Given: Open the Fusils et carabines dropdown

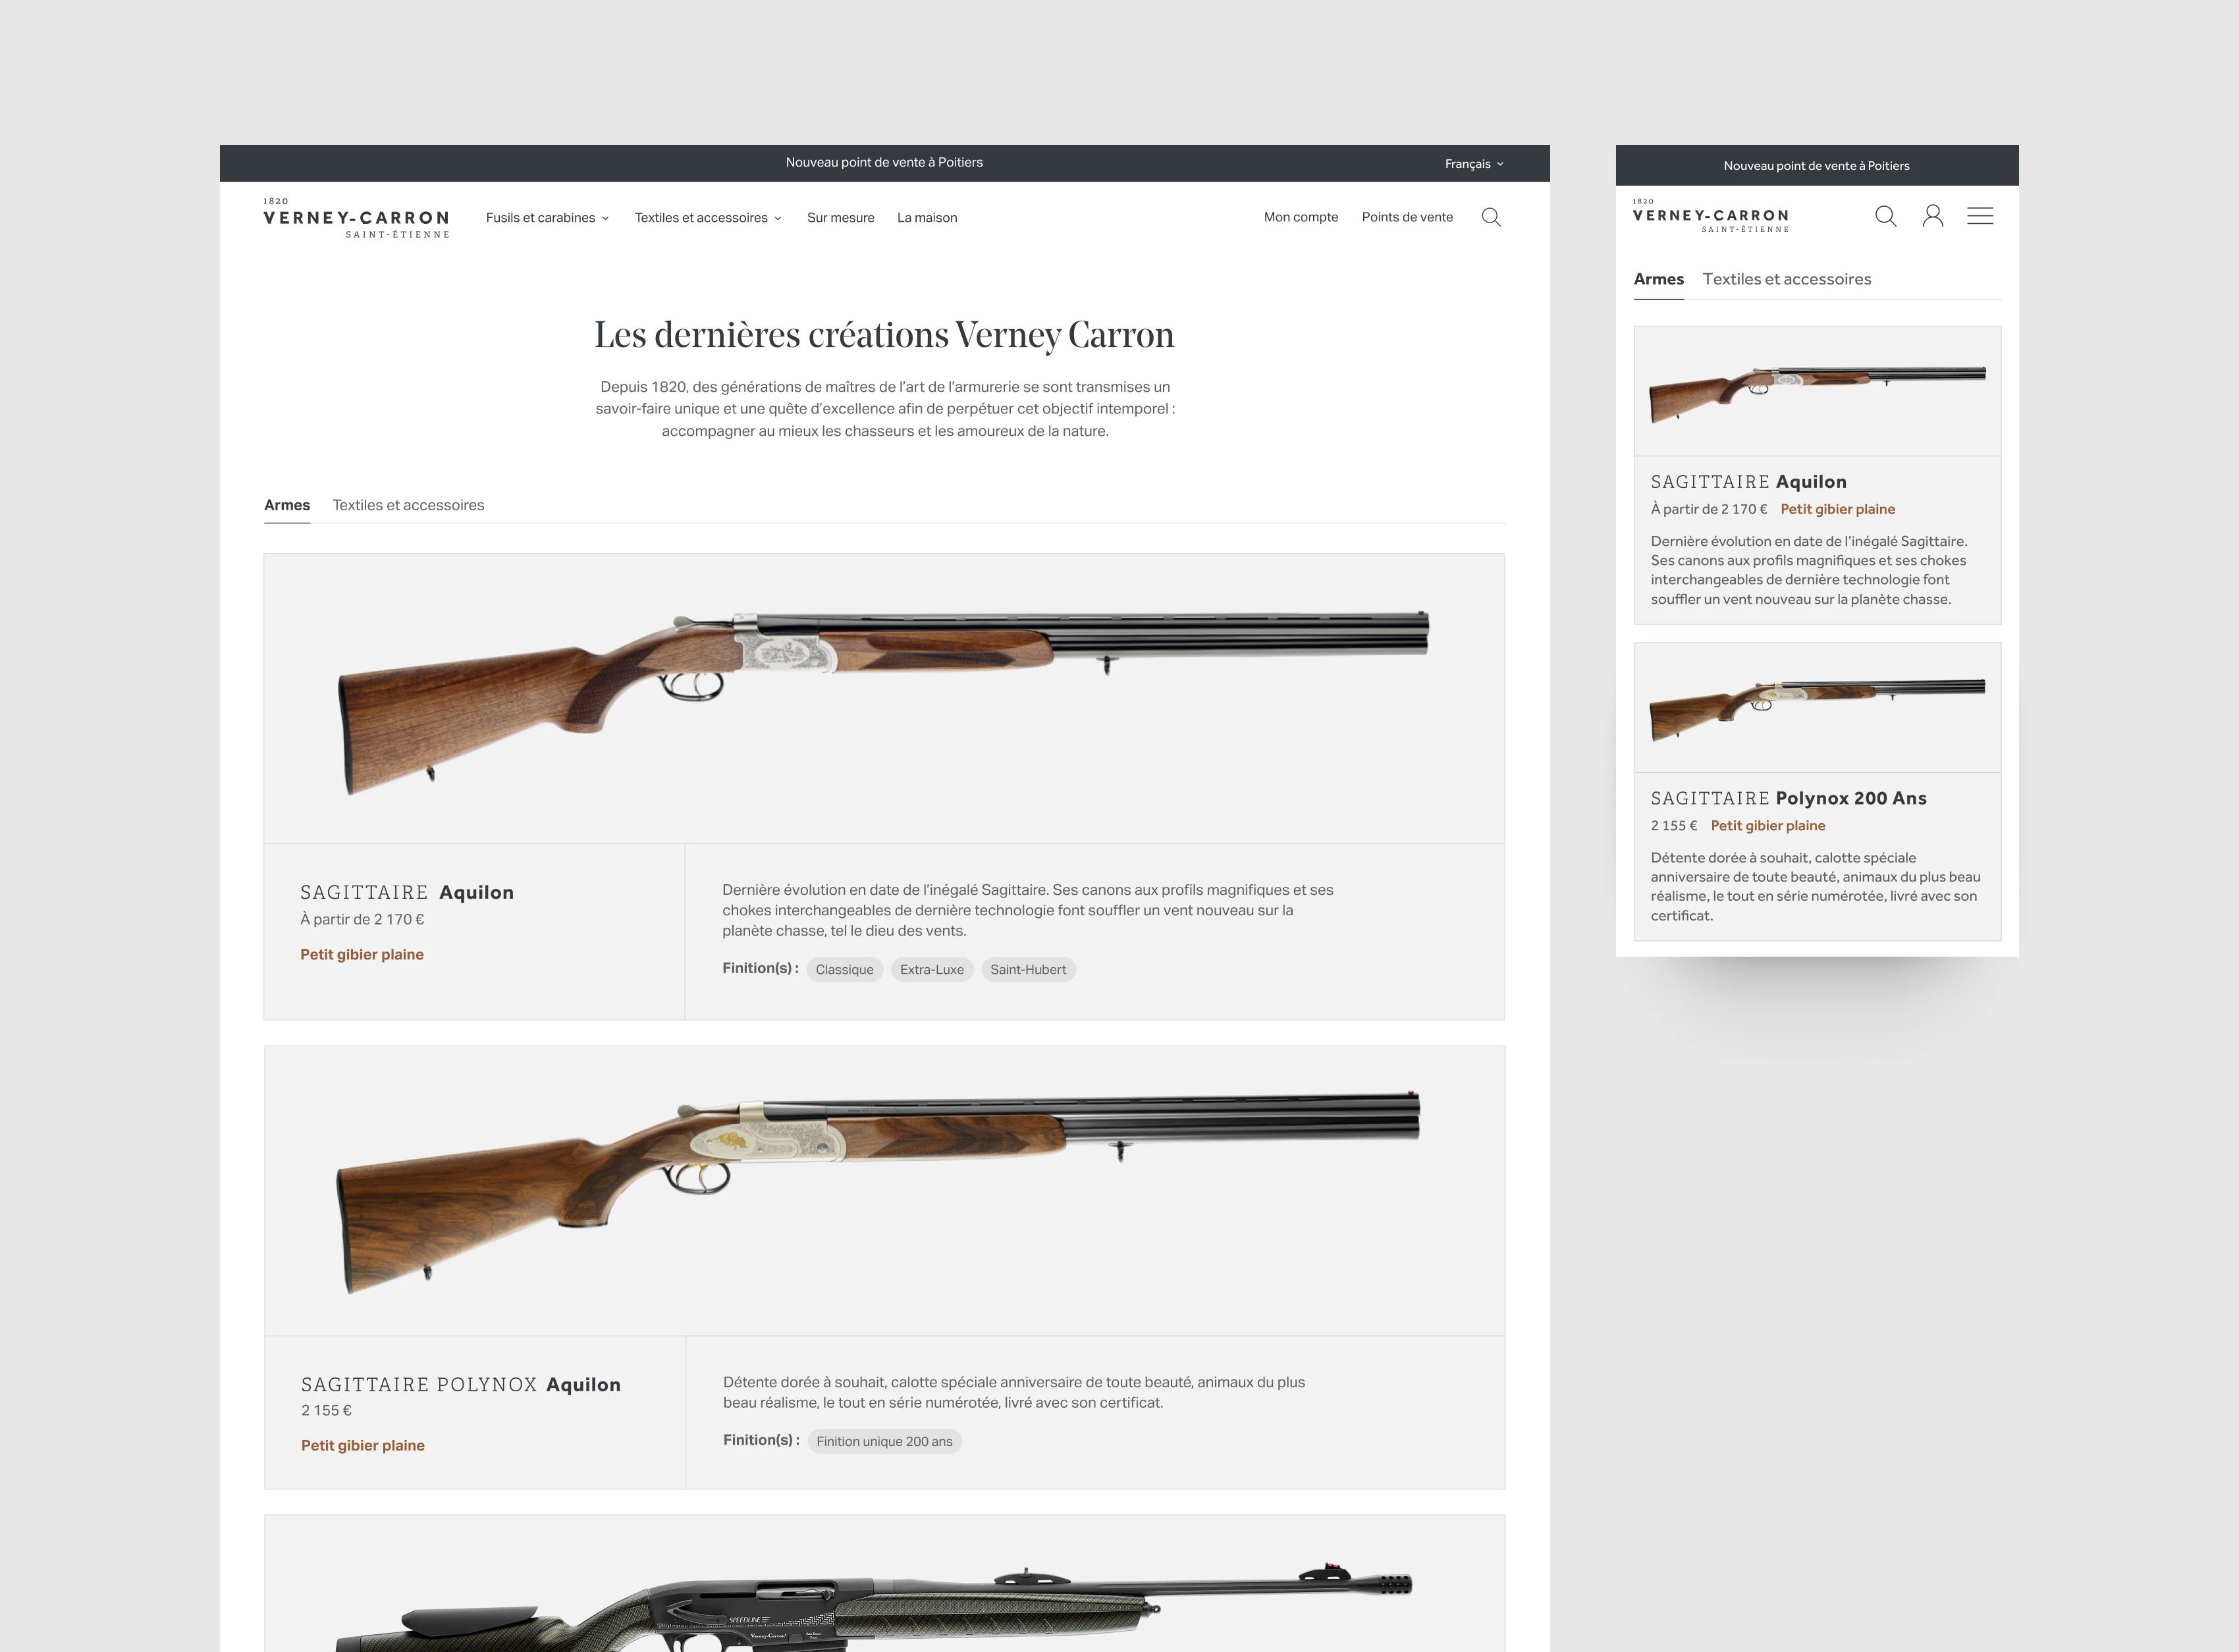Looking at the screenshot, I should (x=547, y=217).
